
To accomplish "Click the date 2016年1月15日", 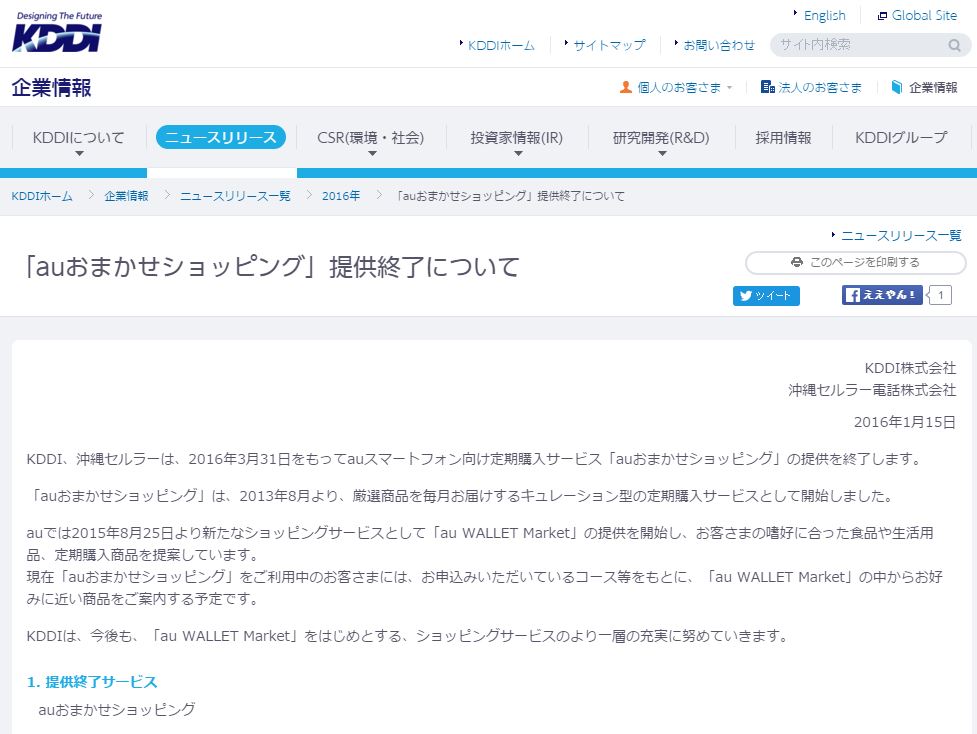I will point(904,422).
